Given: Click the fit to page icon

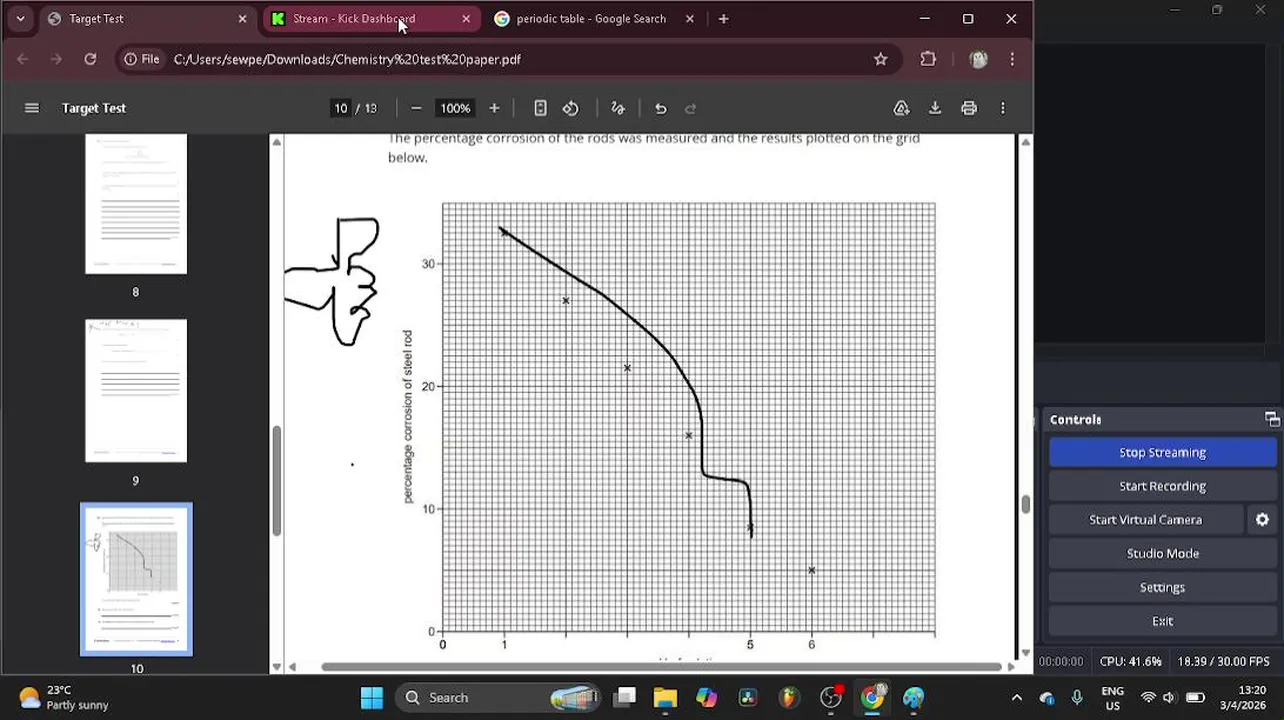Looking at the screenshot, I should pos(540,108).
